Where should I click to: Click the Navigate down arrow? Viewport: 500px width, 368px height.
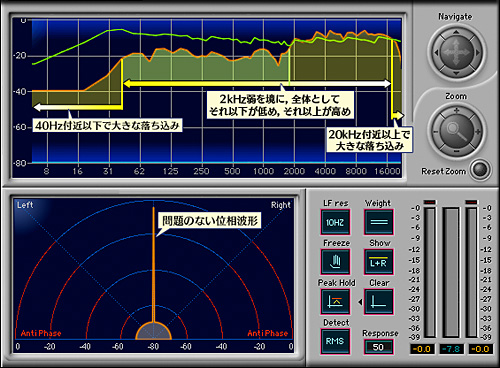[x=456, y=73]
